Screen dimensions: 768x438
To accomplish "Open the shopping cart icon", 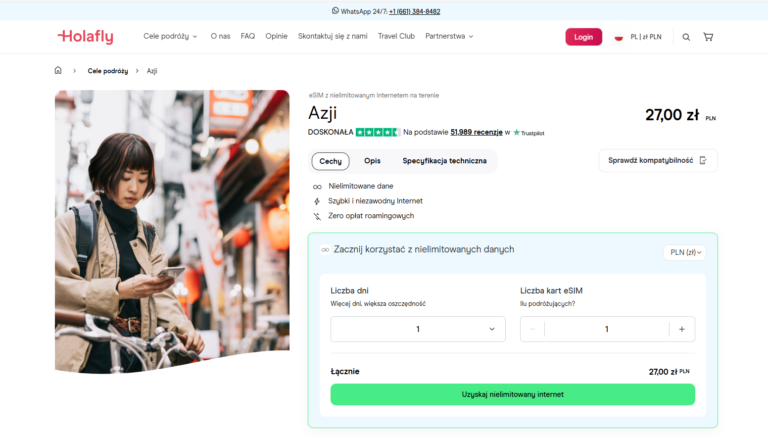I will 708,37.
